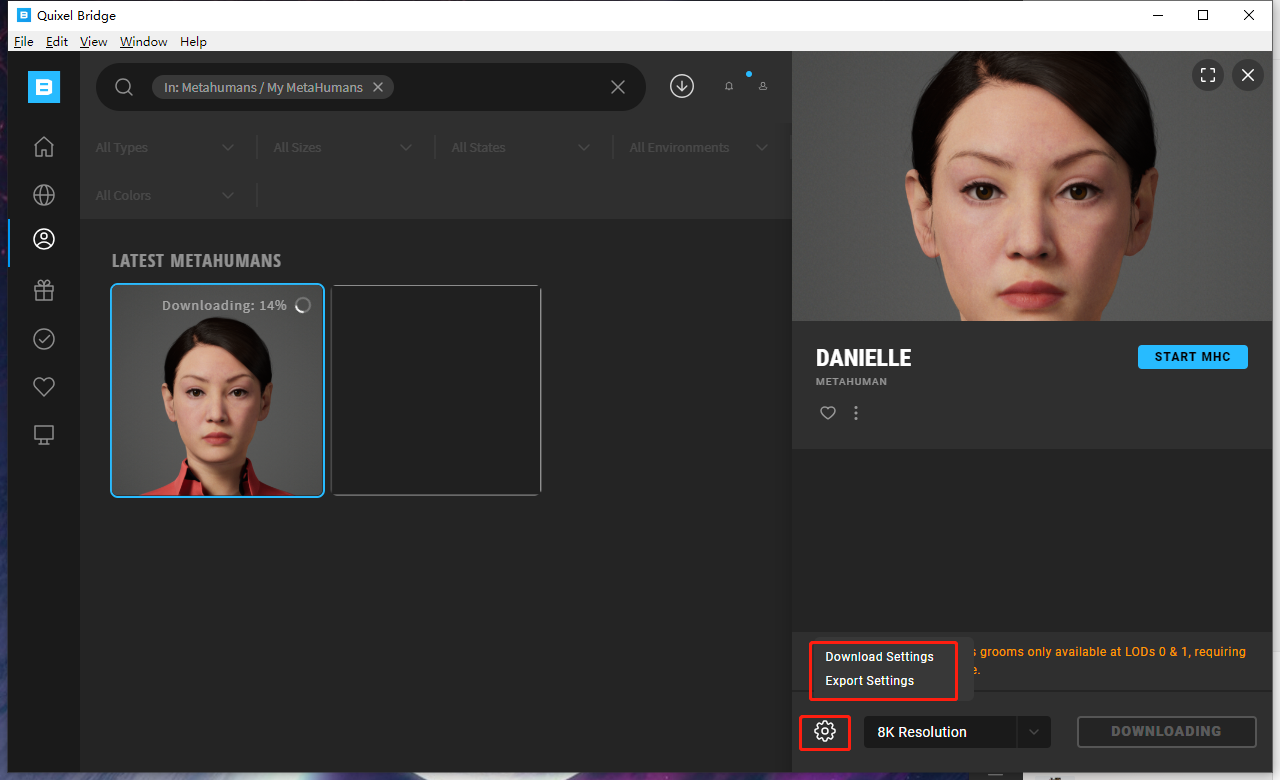The image size is (1280, 780).
Task: Expand the All Types filter
Action: [165, 148]
